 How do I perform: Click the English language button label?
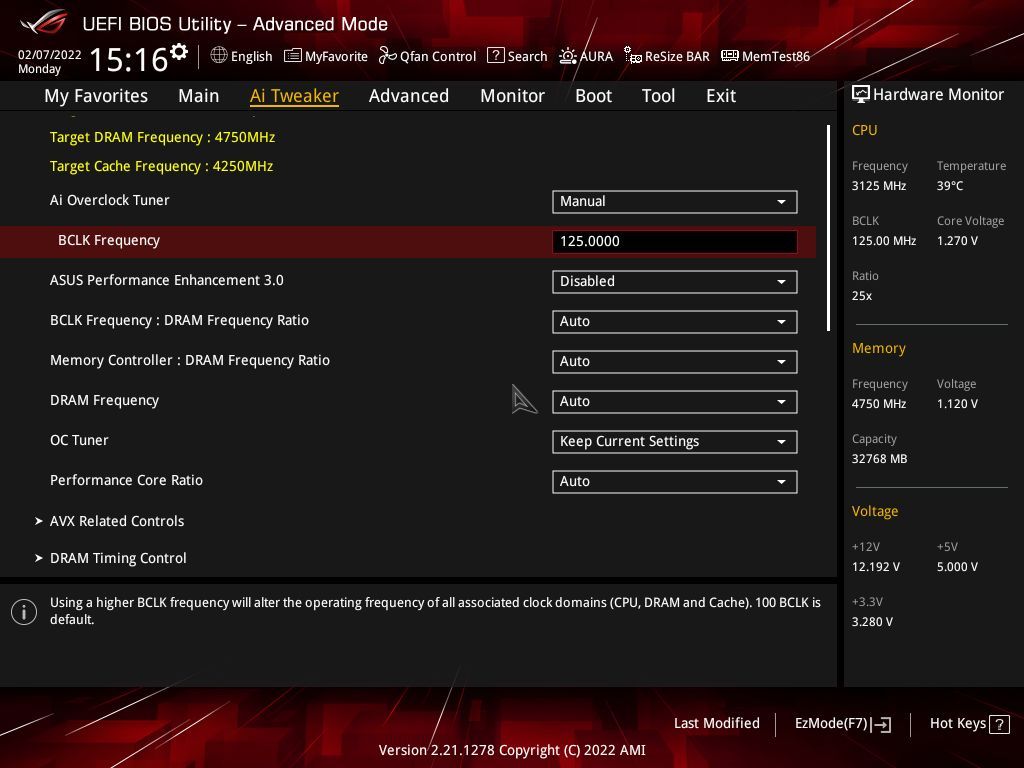pos(251,56)
